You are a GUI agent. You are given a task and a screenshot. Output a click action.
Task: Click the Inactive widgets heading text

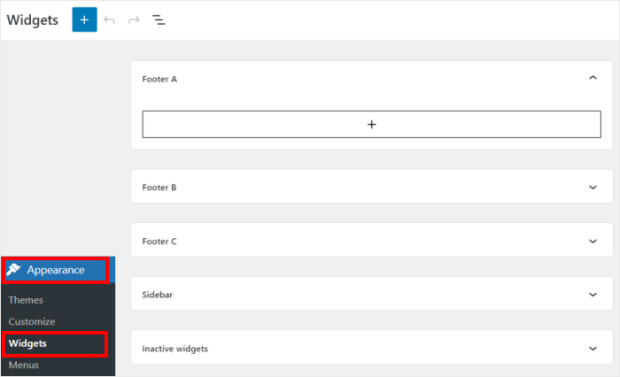(175, 349)
